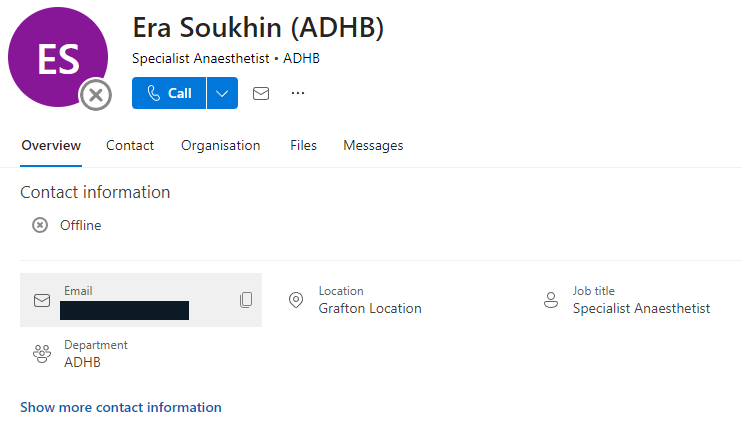
Task: Click the offline presence badge on avatar
Action: (x=96, y=95)
